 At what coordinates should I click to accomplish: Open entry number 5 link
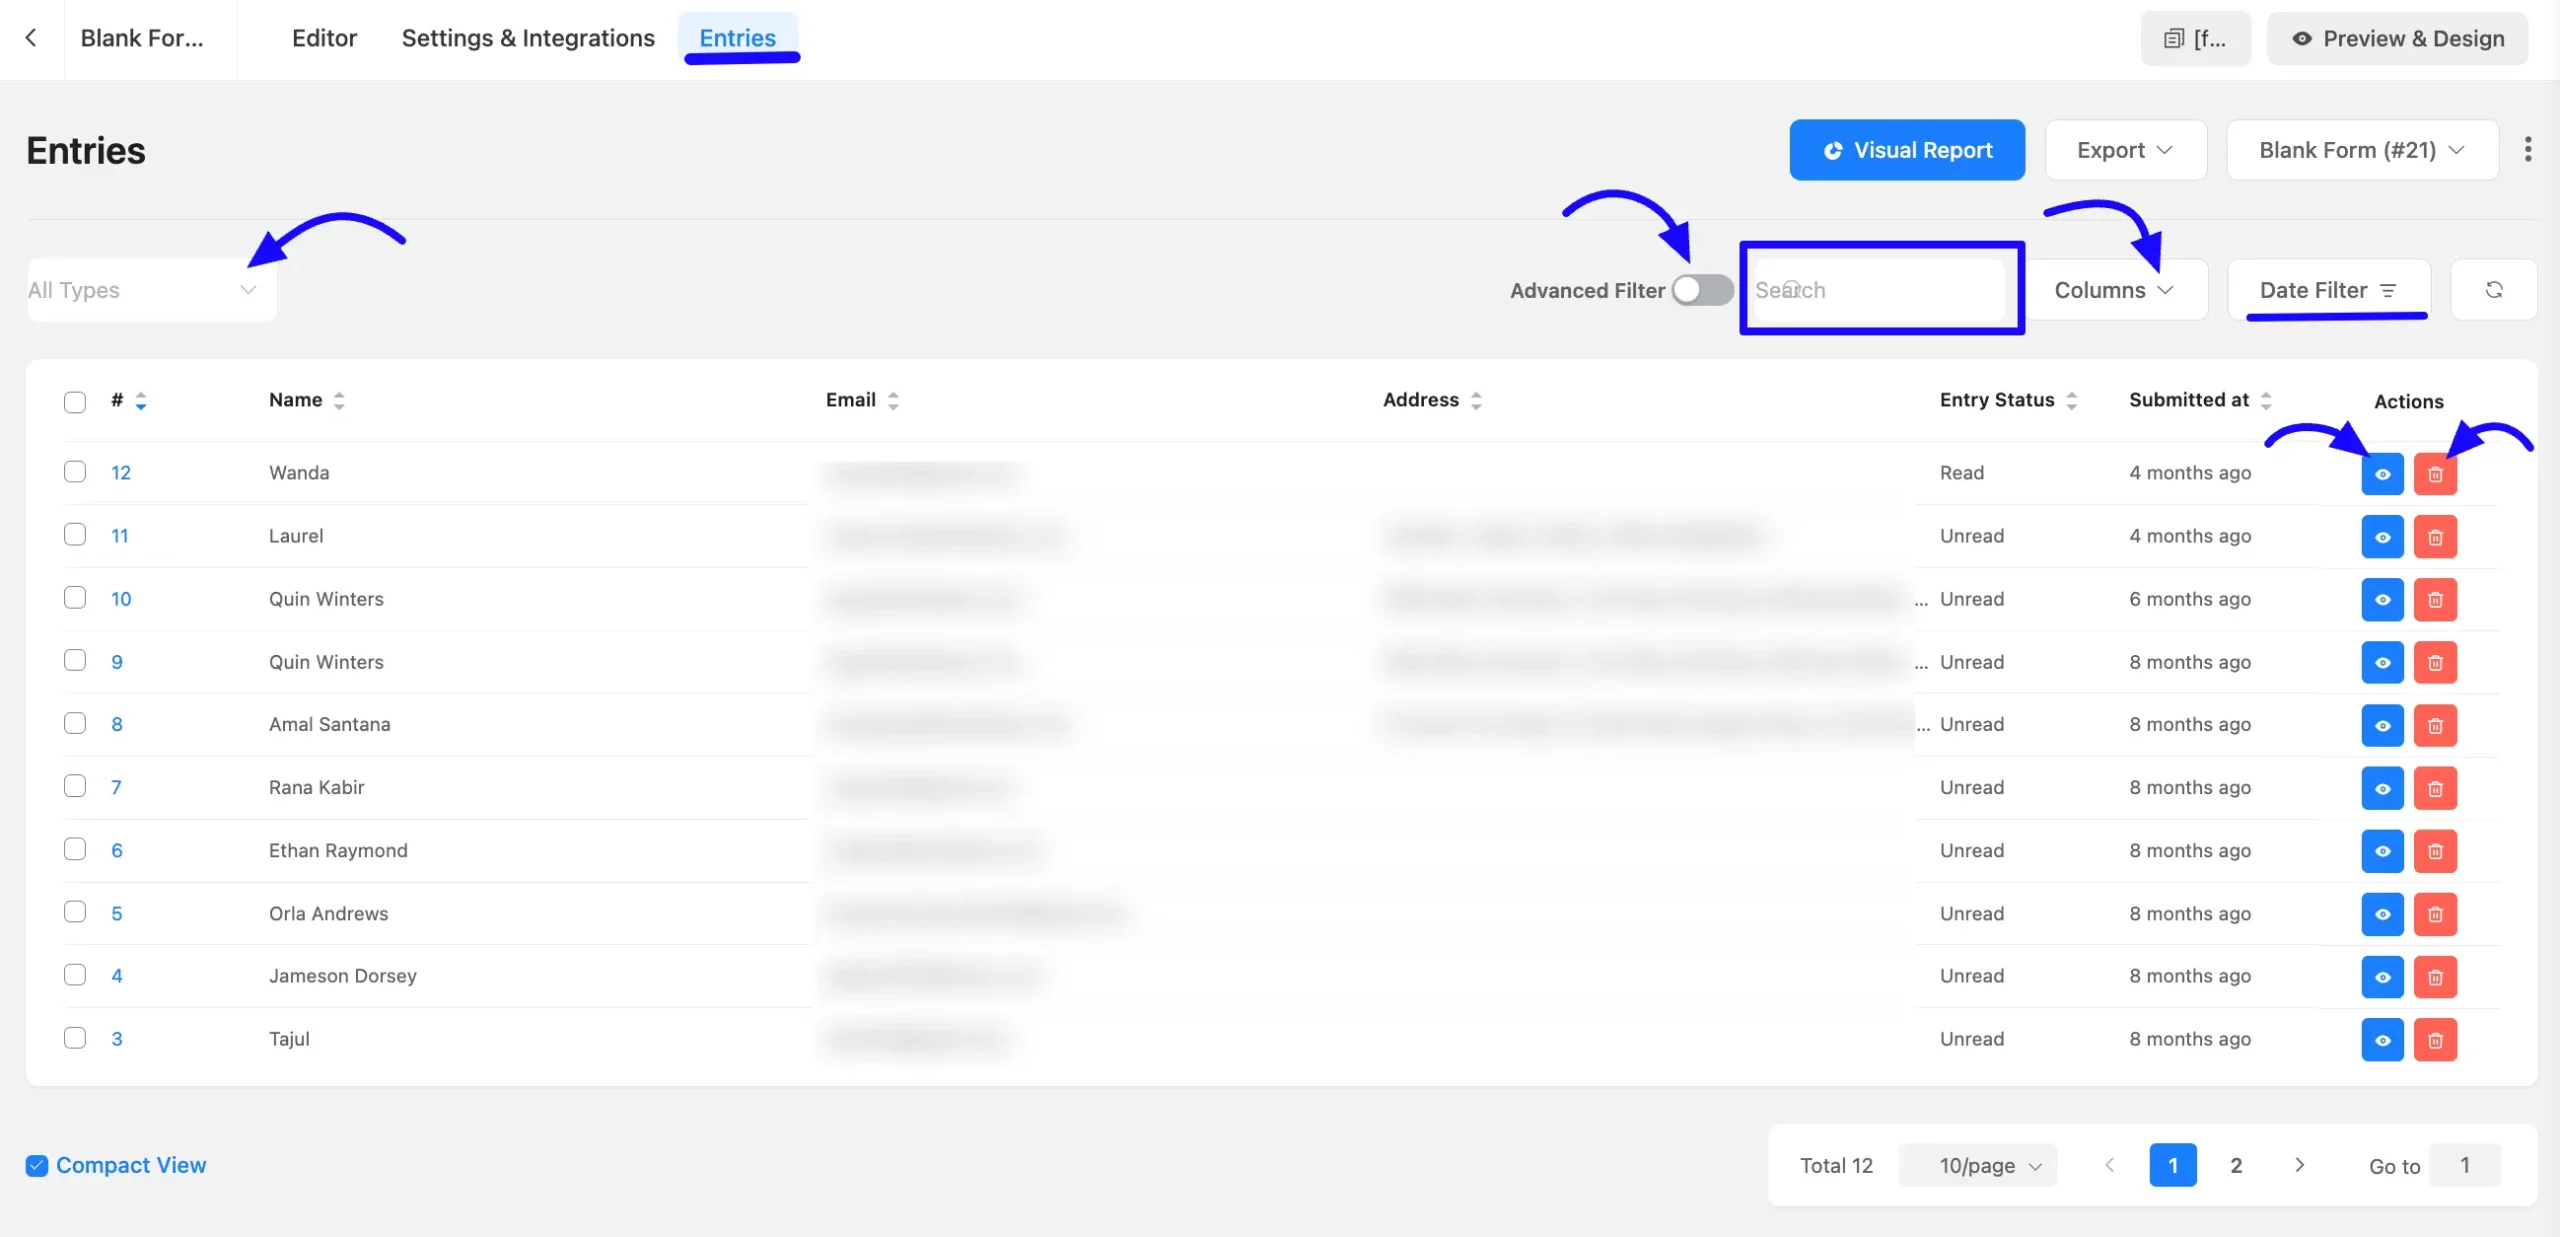click(x=117, y=914)
